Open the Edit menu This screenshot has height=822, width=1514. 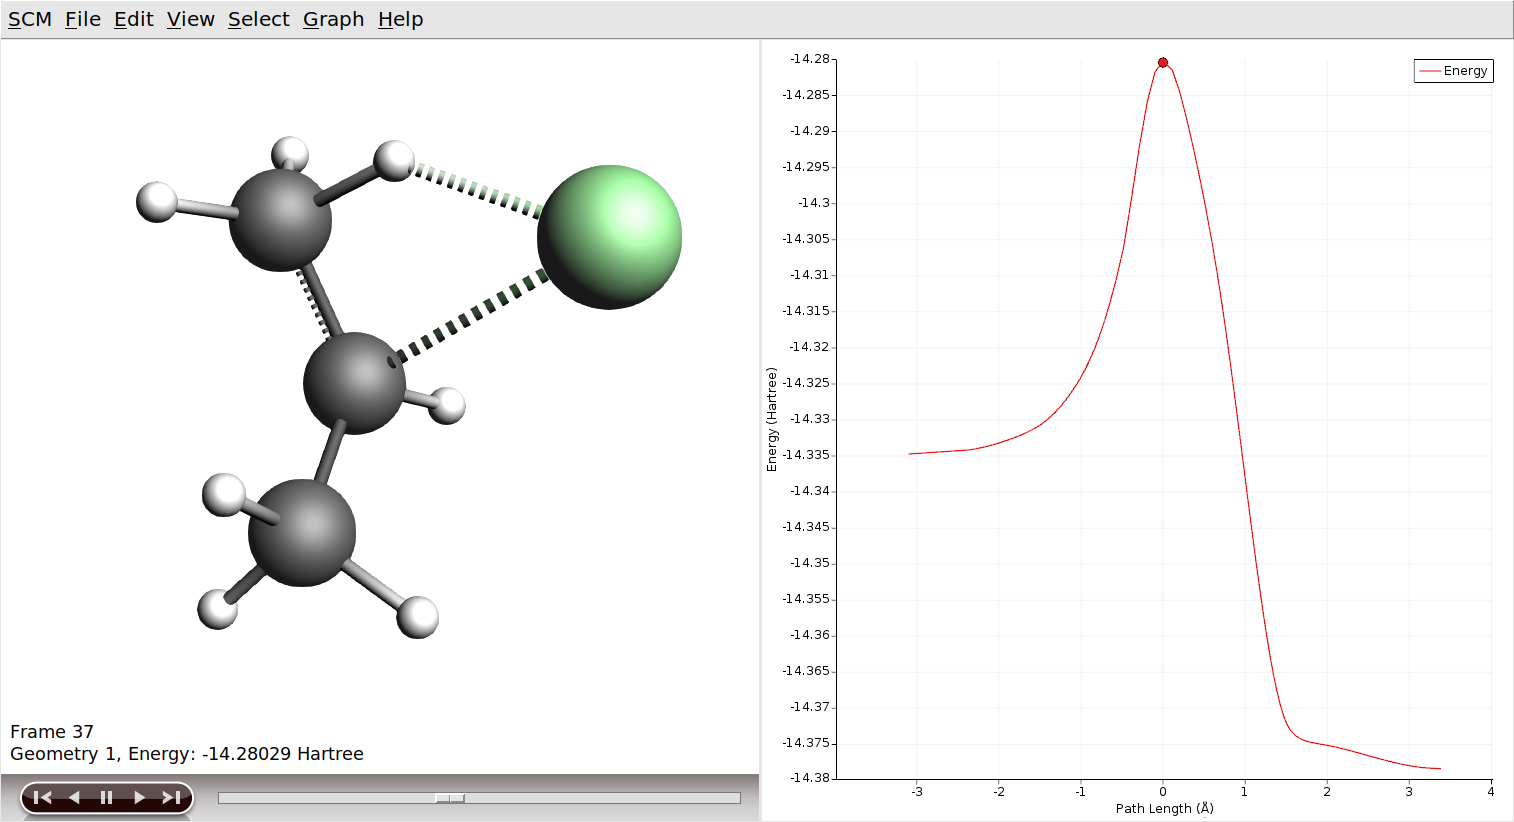pos(133,19)
